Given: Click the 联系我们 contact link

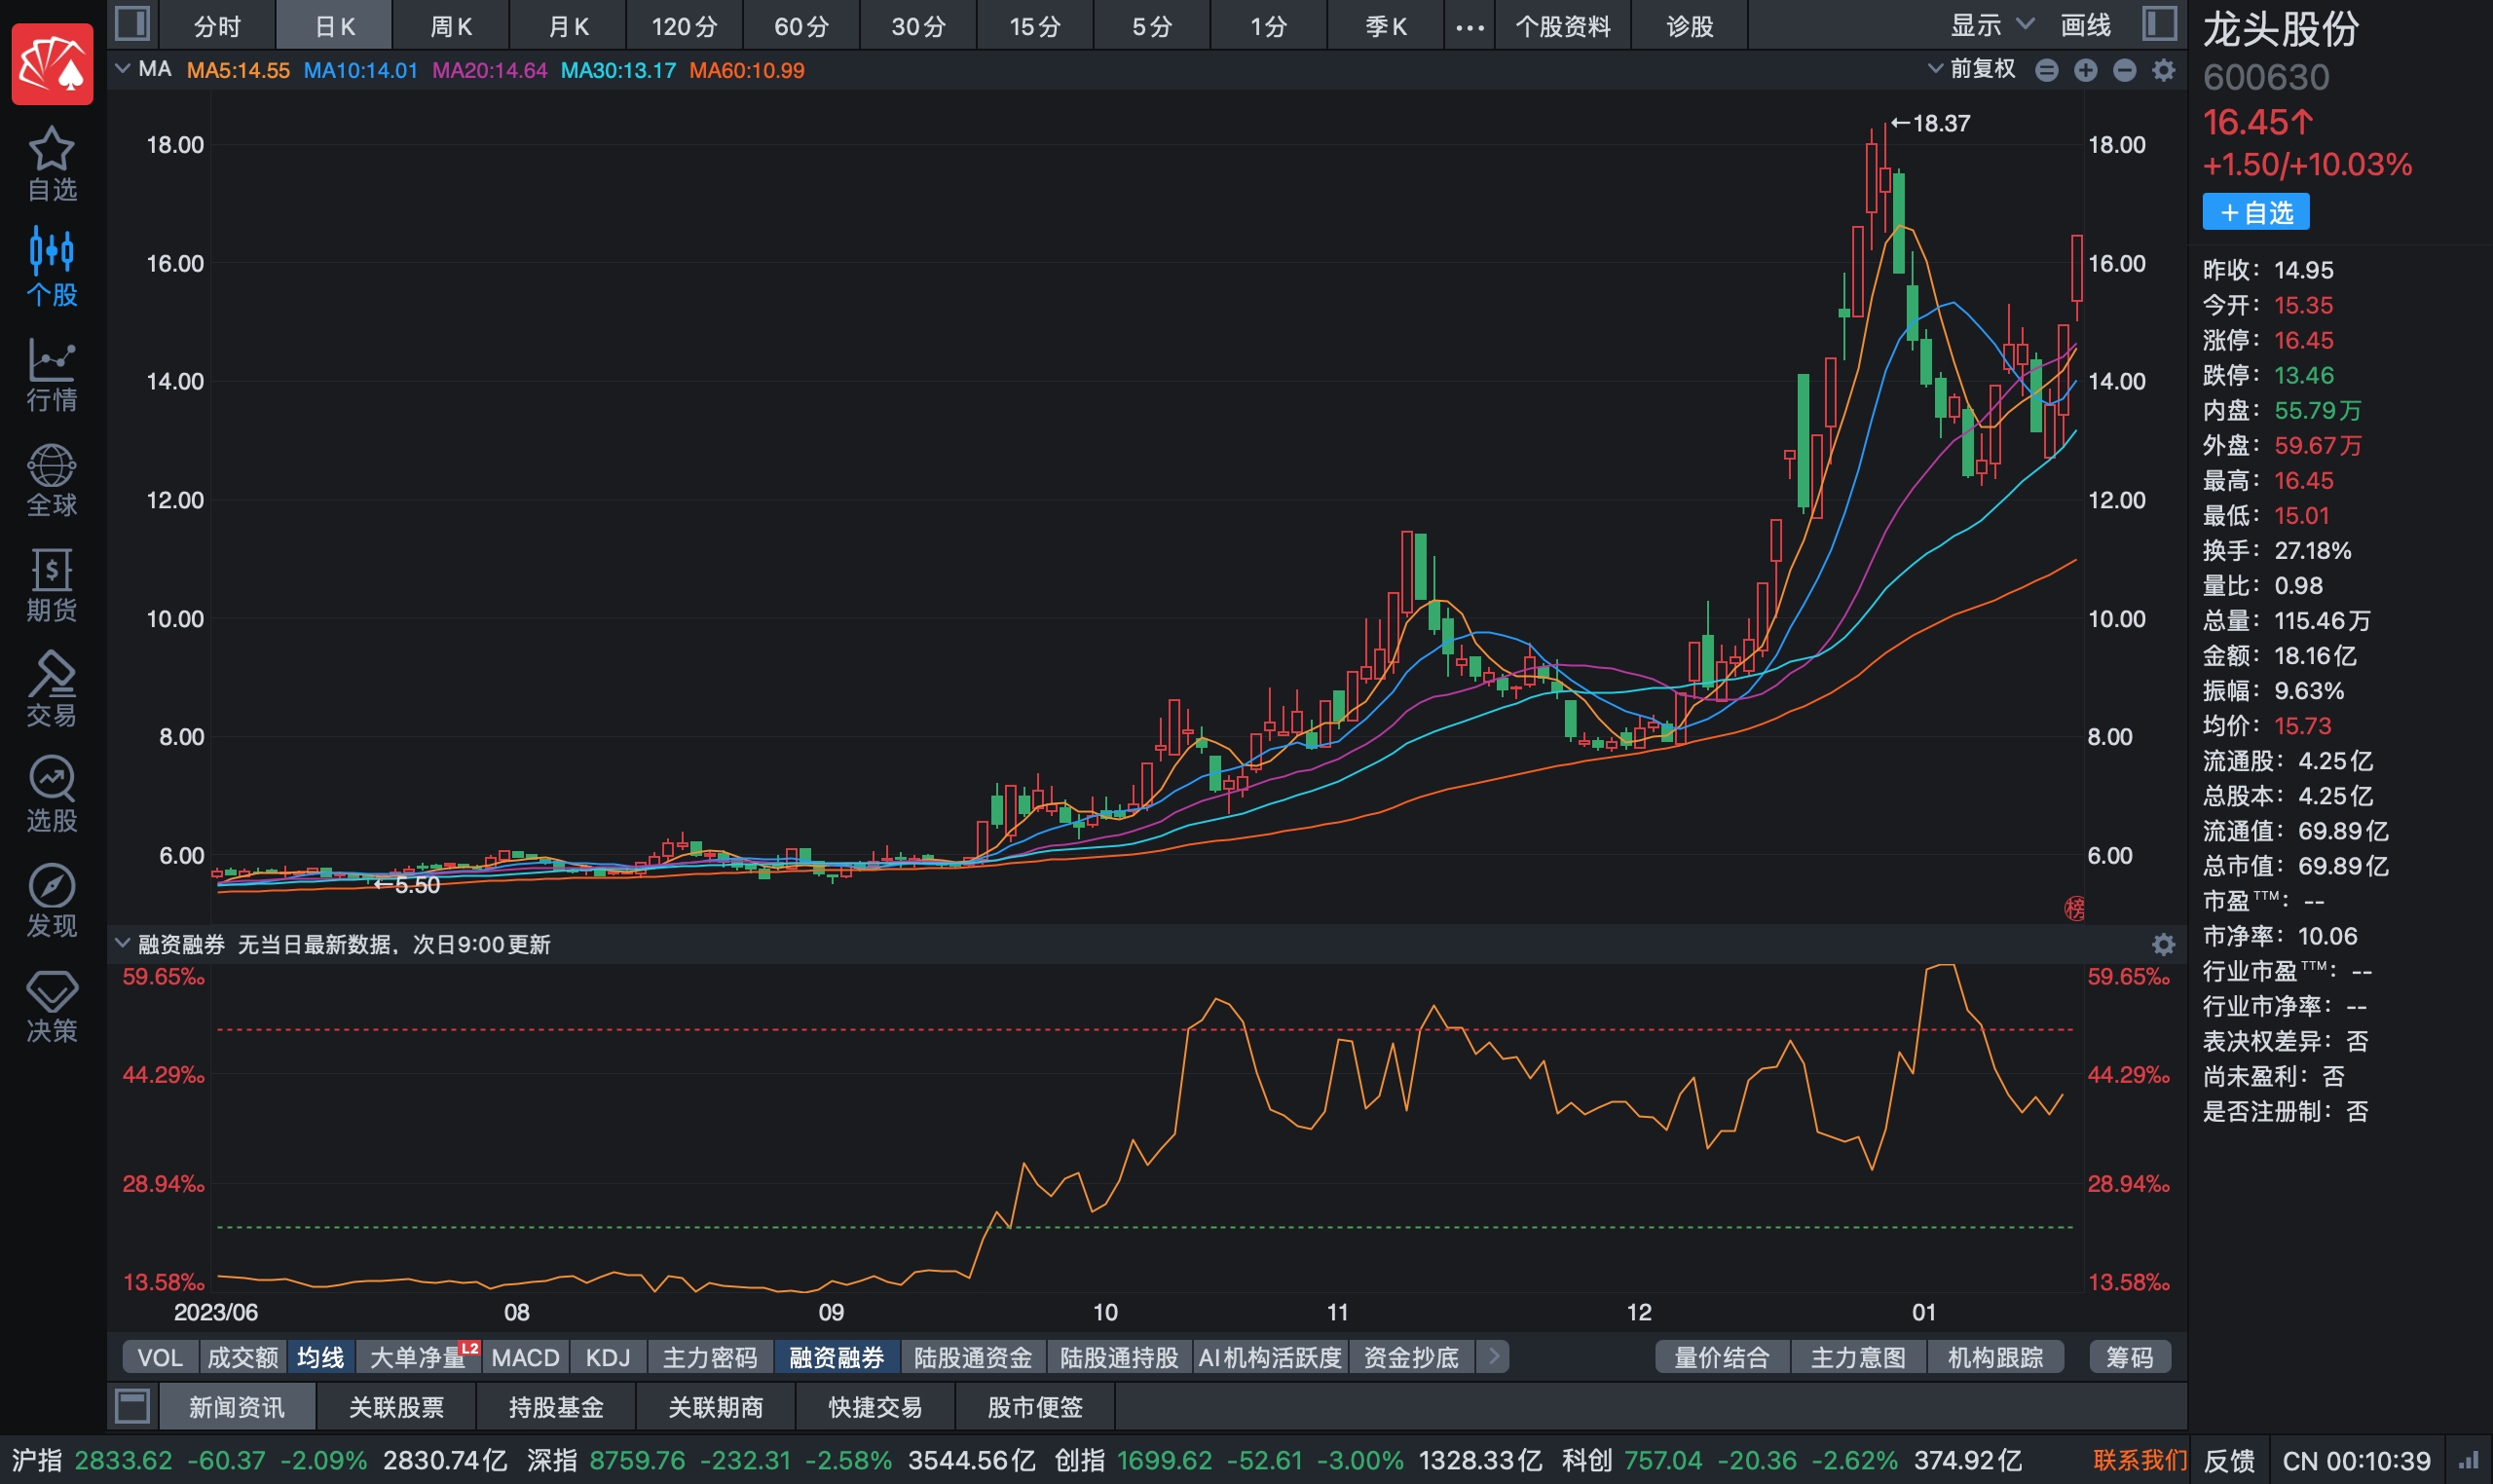Looking at the screenshot, I should [x=2139, y=1460].
